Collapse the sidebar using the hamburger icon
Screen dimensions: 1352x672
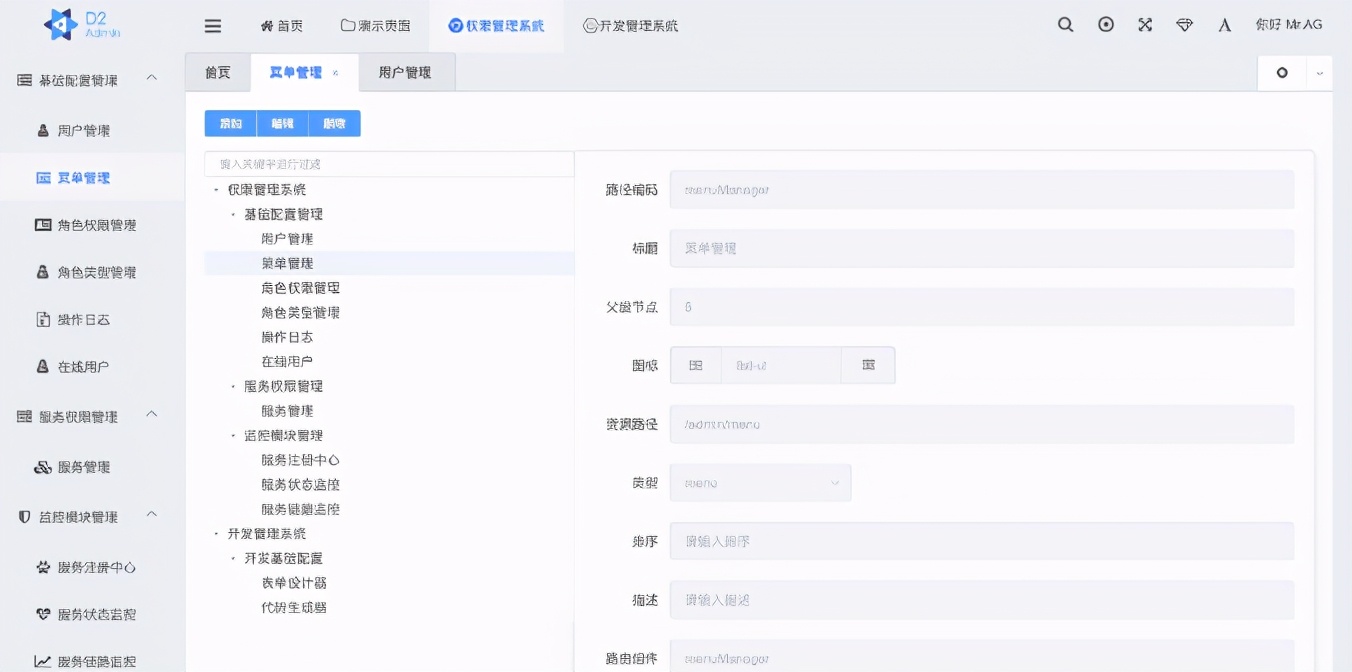pos(212,26)
